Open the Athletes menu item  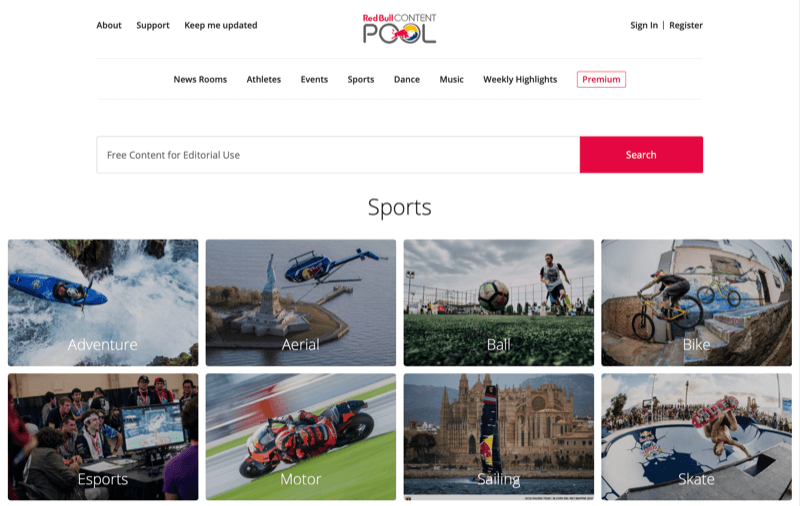click(x=264, y=80)
